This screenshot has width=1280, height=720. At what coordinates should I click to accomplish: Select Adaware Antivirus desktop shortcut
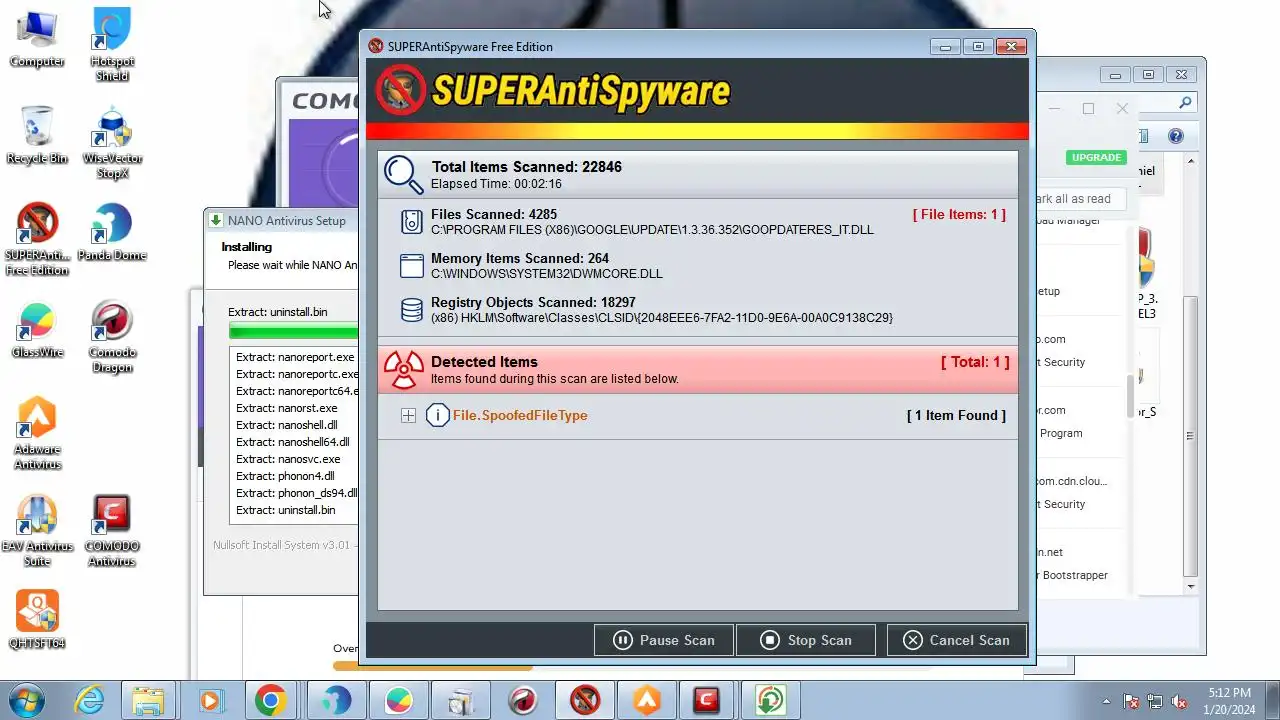(37, 433)
